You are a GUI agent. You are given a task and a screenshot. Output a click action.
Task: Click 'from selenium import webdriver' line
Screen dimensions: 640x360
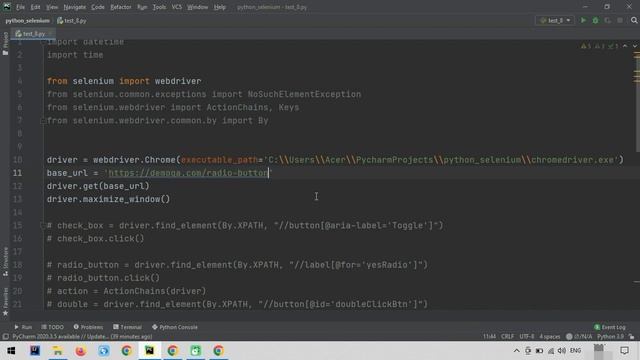(x=124, y=81)
